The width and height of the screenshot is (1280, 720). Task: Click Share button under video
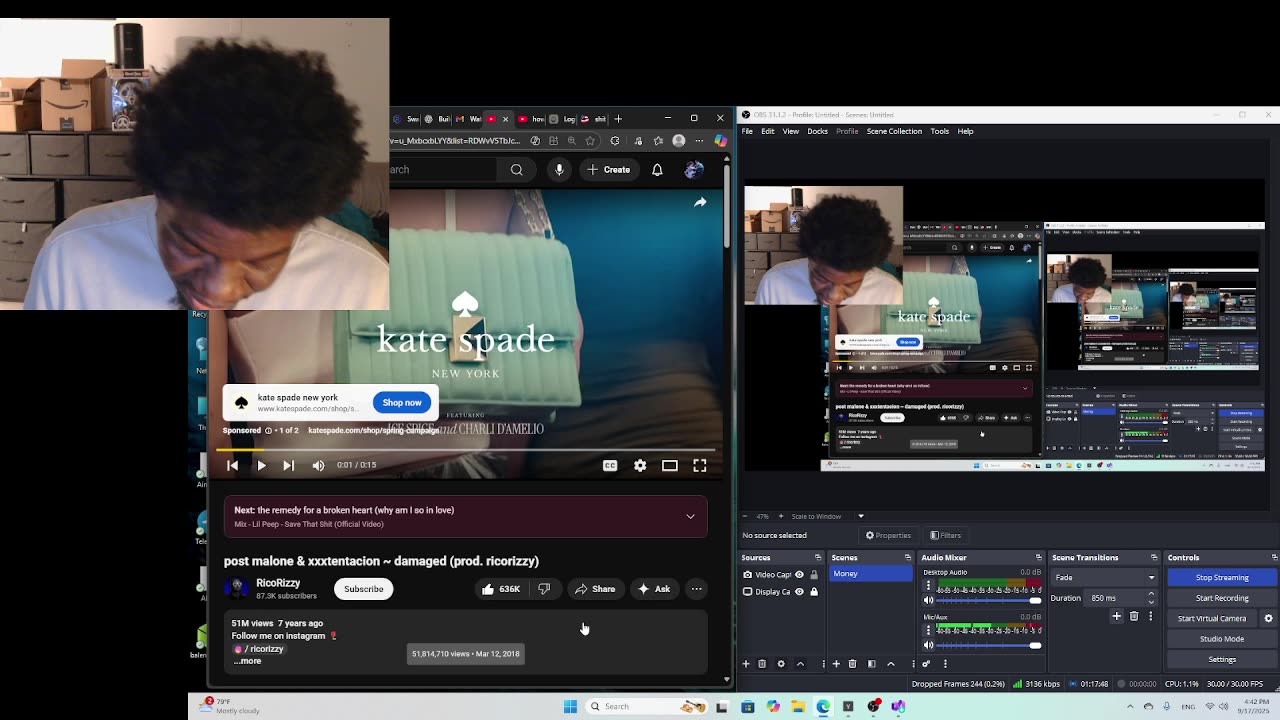tap(595, 589)
